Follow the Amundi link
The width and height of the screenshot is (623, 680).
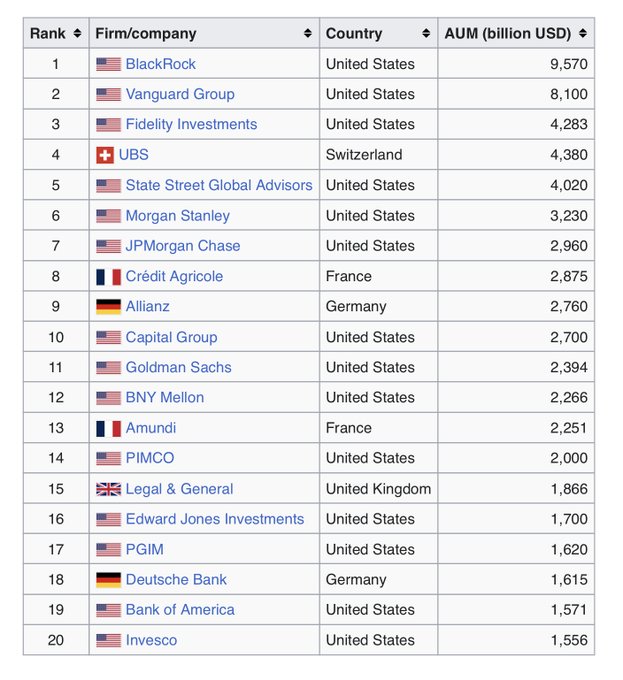click(x=151, y=428)
